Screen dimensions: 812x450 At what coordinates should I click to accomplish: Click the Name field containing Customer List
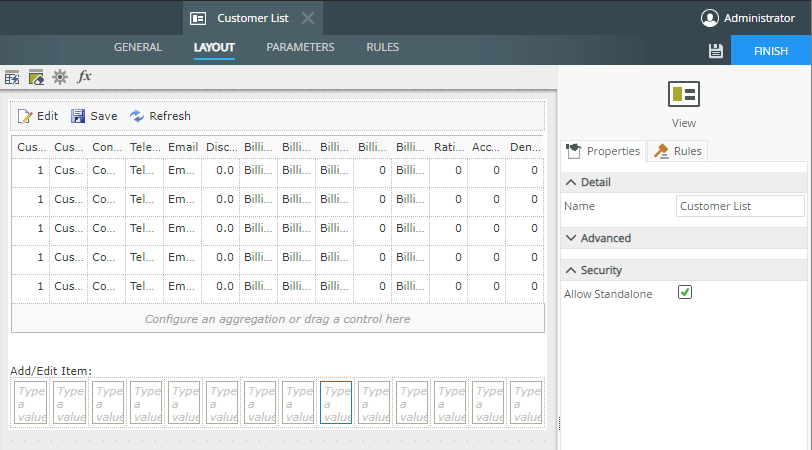tap(740, 206)
